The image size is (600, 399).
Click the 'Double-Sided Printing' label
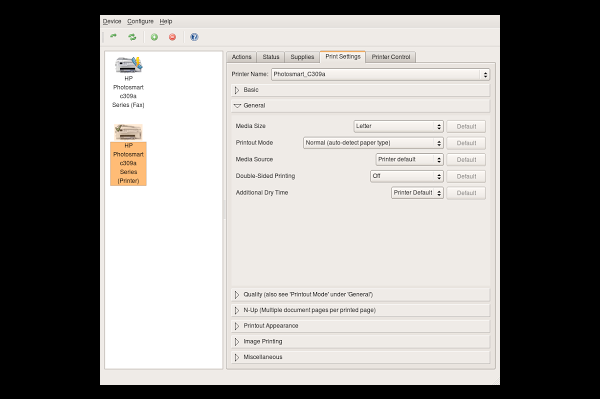pyautogui.click(x=265, y=176)
